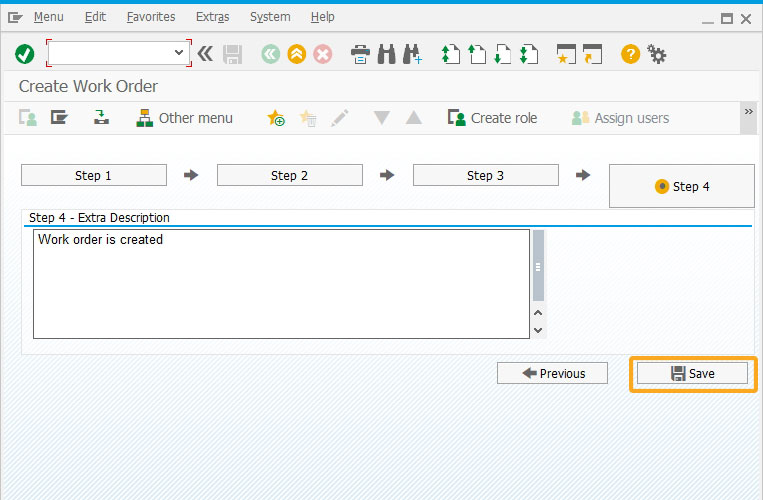
Task: Click the Generate Shortcut window icon
Action: coord(592,54)
